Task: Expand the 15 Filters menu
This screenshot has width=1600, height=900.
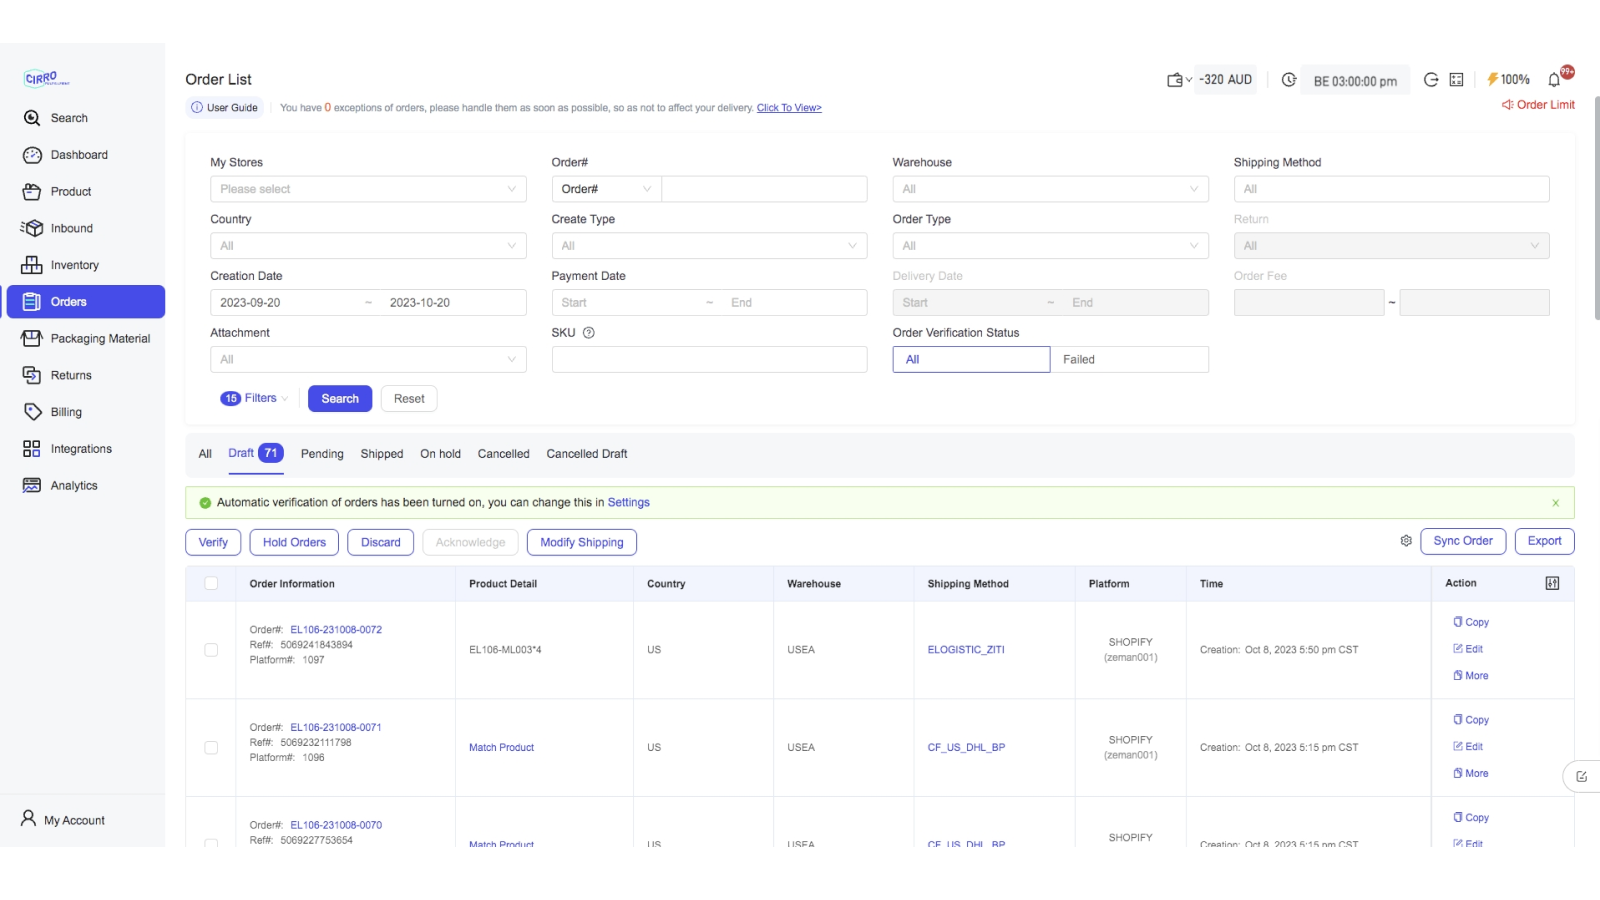Action: click(x=255, y=398)
